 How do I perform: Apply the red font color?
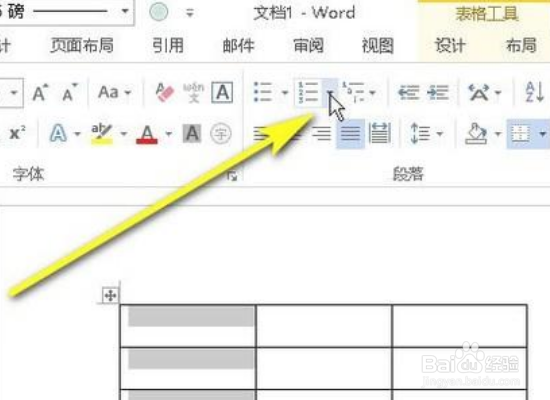pyautogui.click(x=147, y=134)
